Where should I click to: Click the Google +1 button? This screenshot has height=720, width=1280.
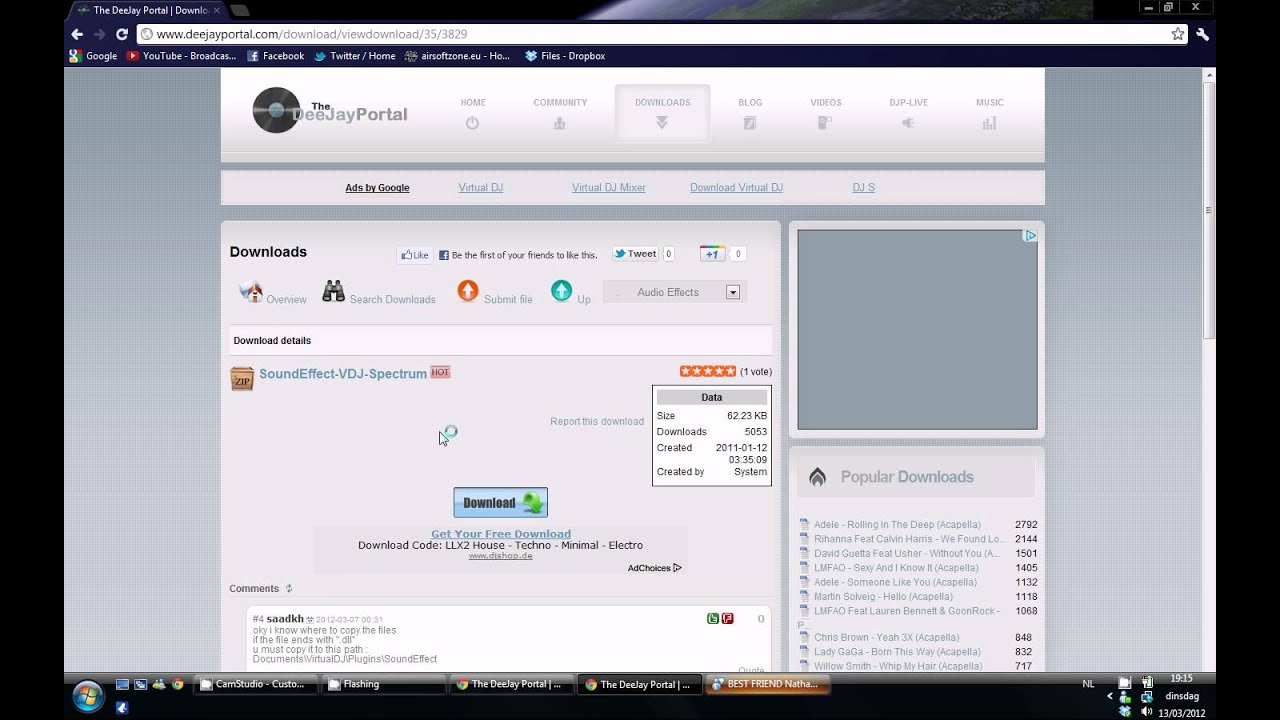coord(712,254)
